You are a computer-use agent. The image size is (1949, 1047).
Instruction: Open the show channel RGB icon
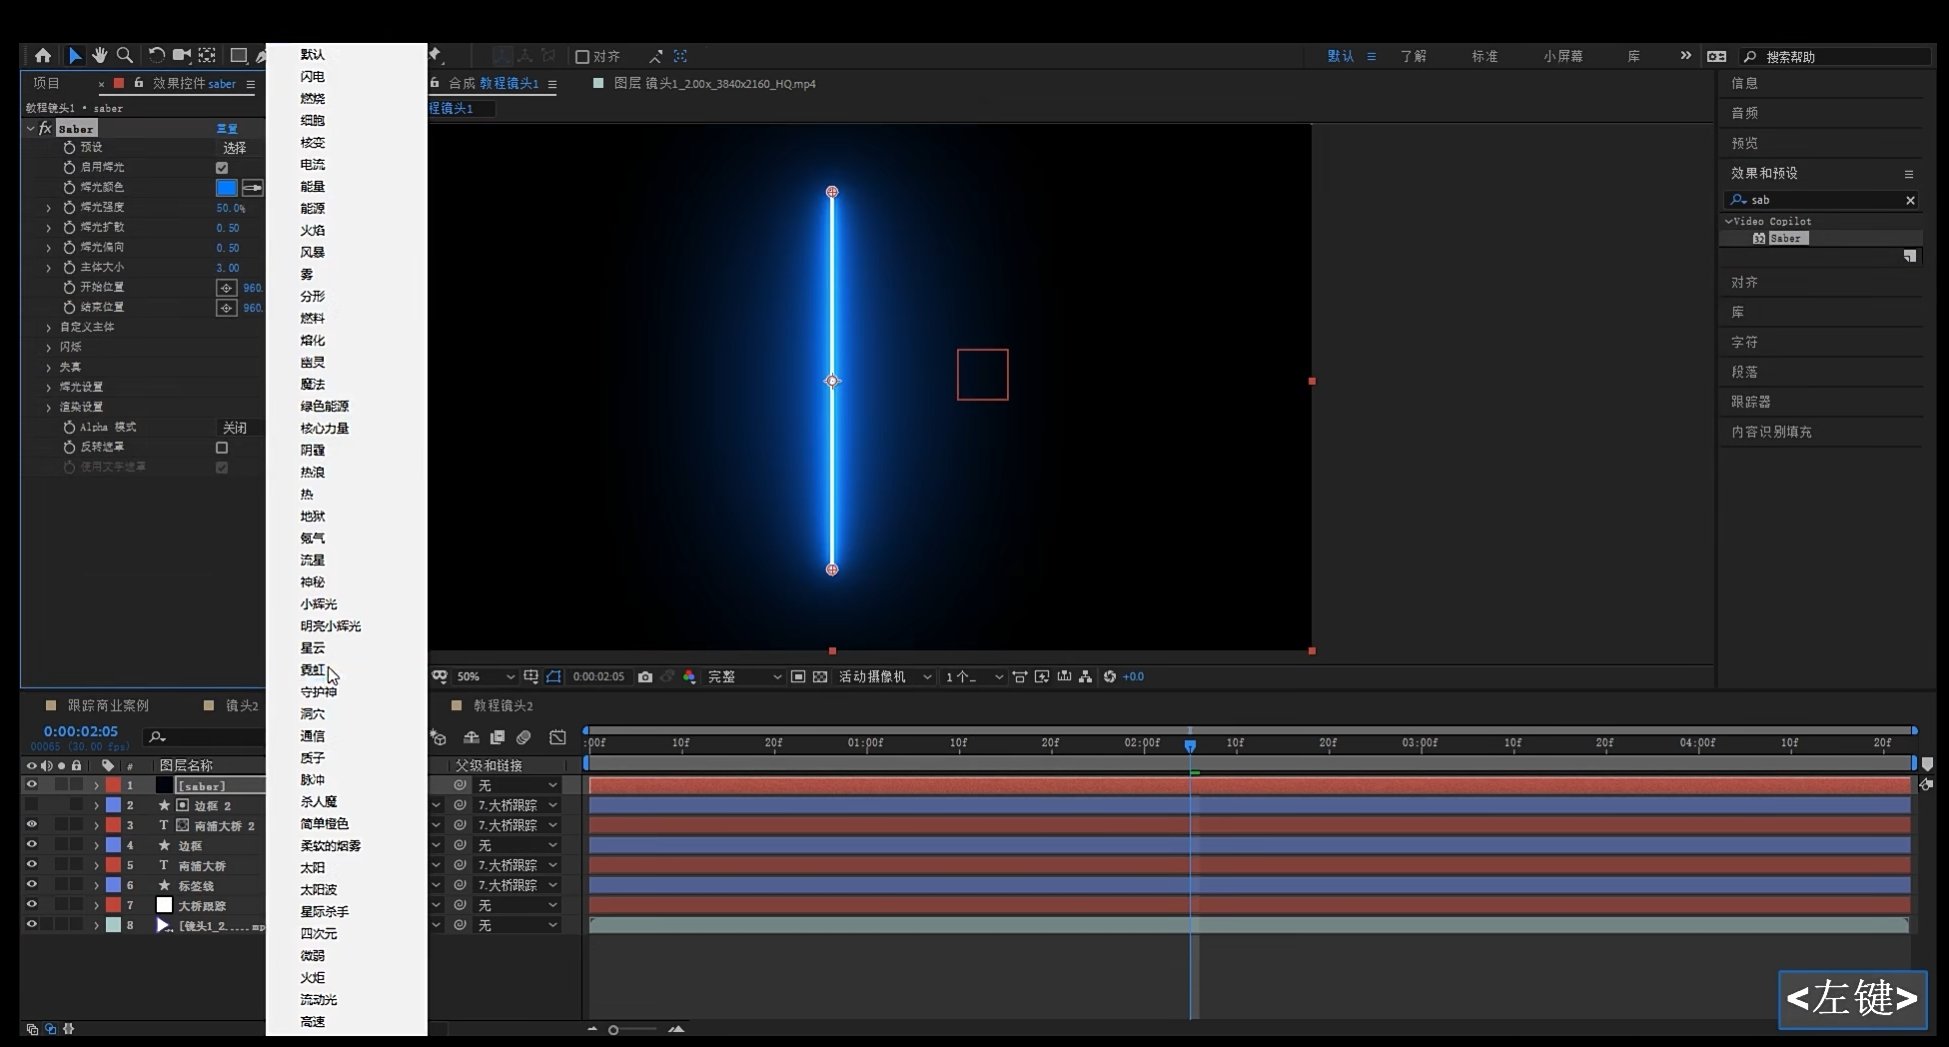(689, 677)
